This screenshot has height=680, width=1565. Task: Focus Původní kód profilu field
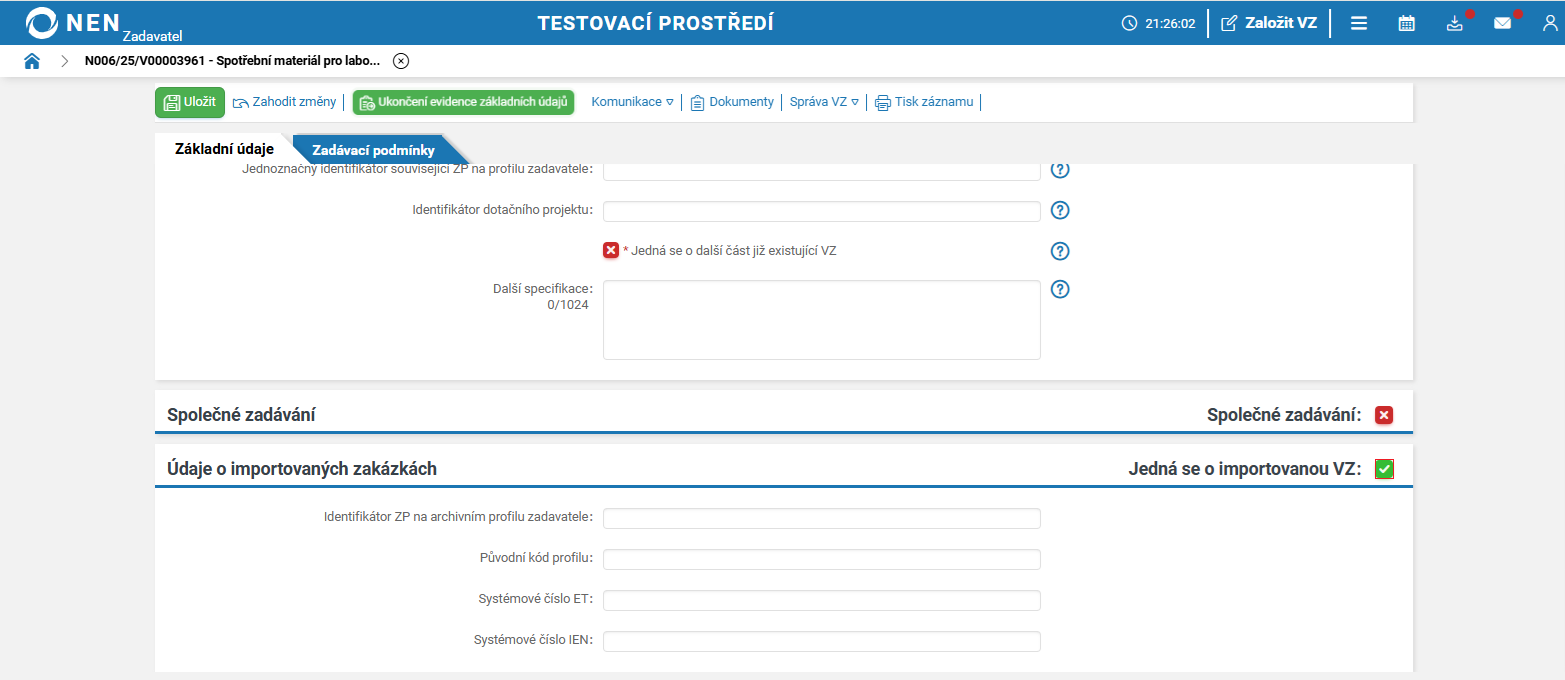822,559
